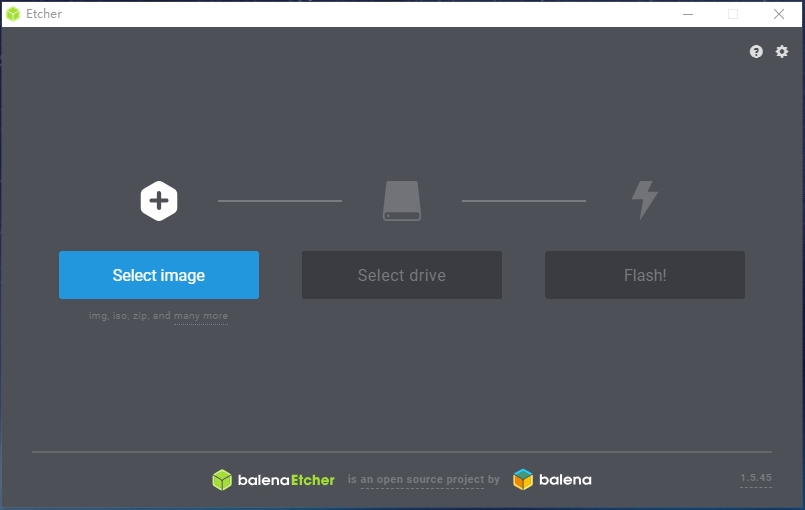This screenshot has height=510, width=805.
Task: Click the hexagon plus image icon
Action: pos(159,201)
